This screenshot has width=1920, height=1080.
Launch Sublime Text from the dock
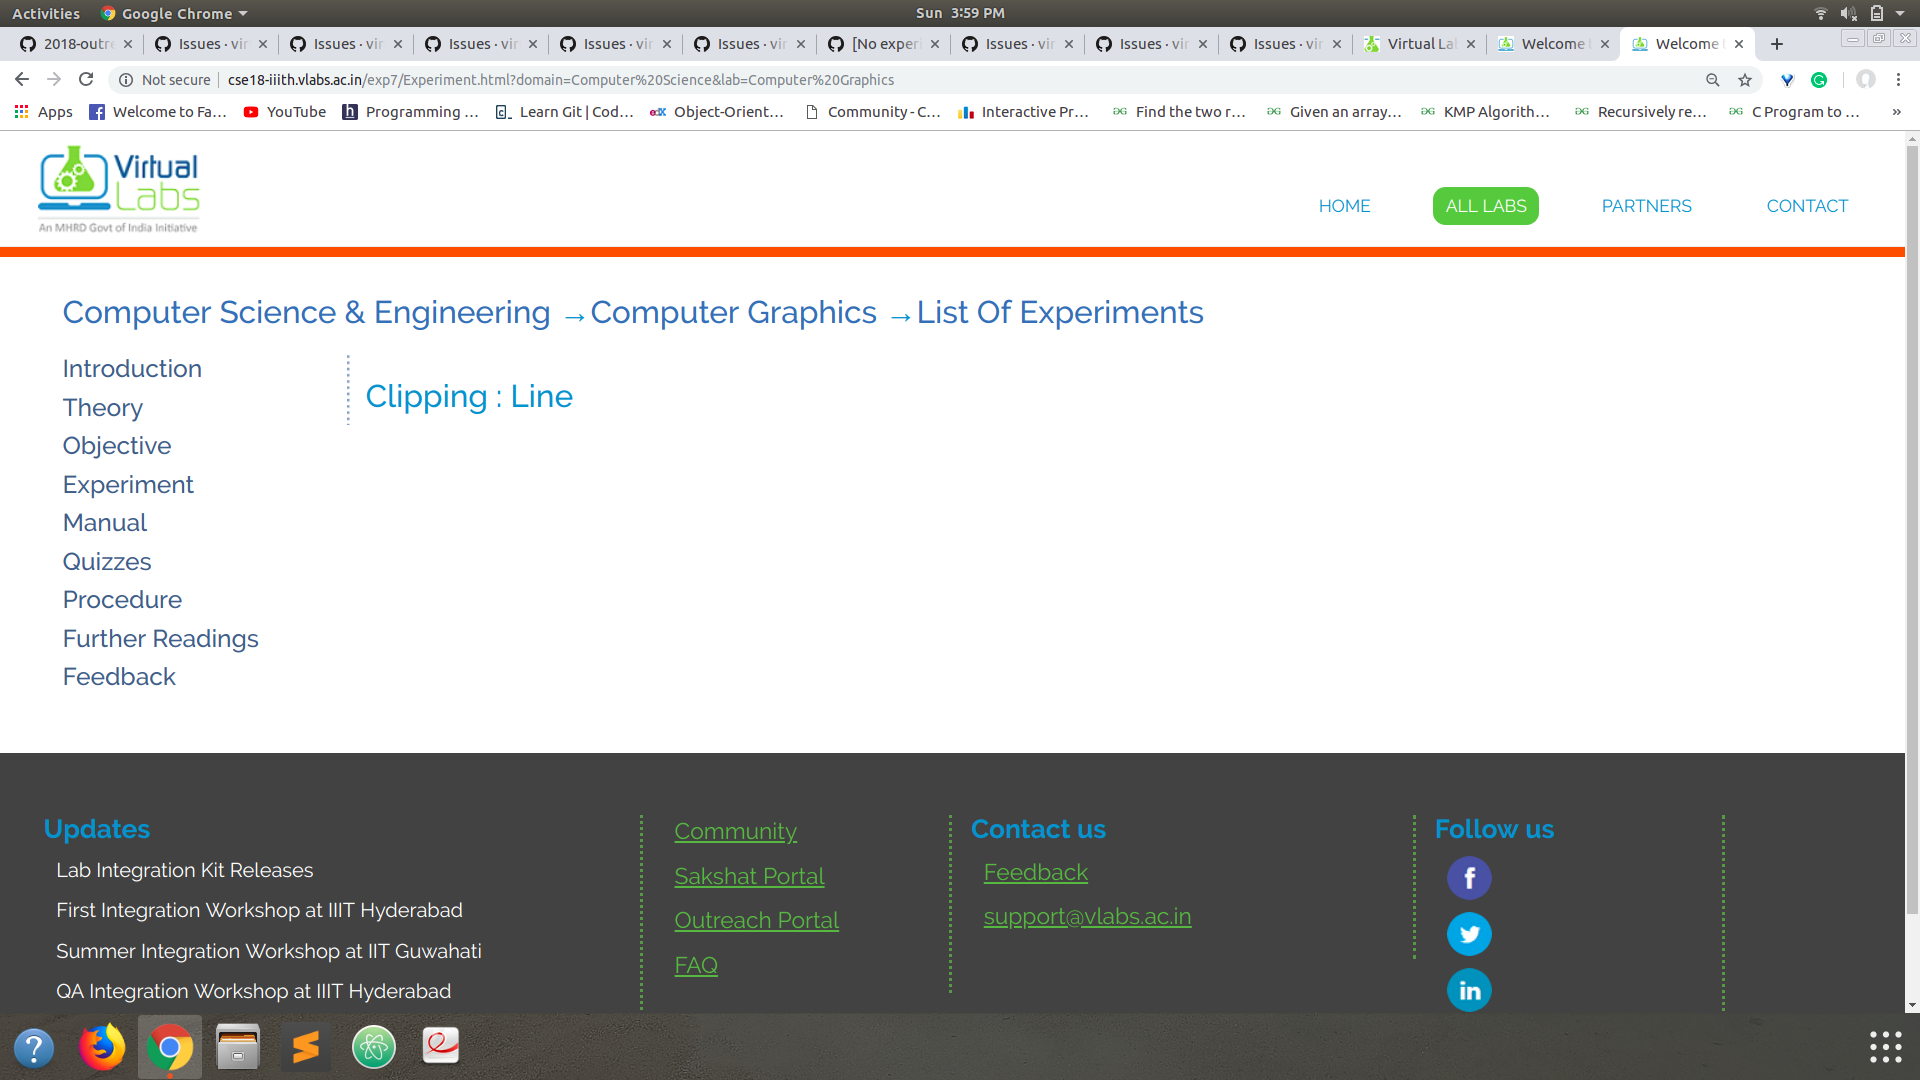click(306, 1047)
